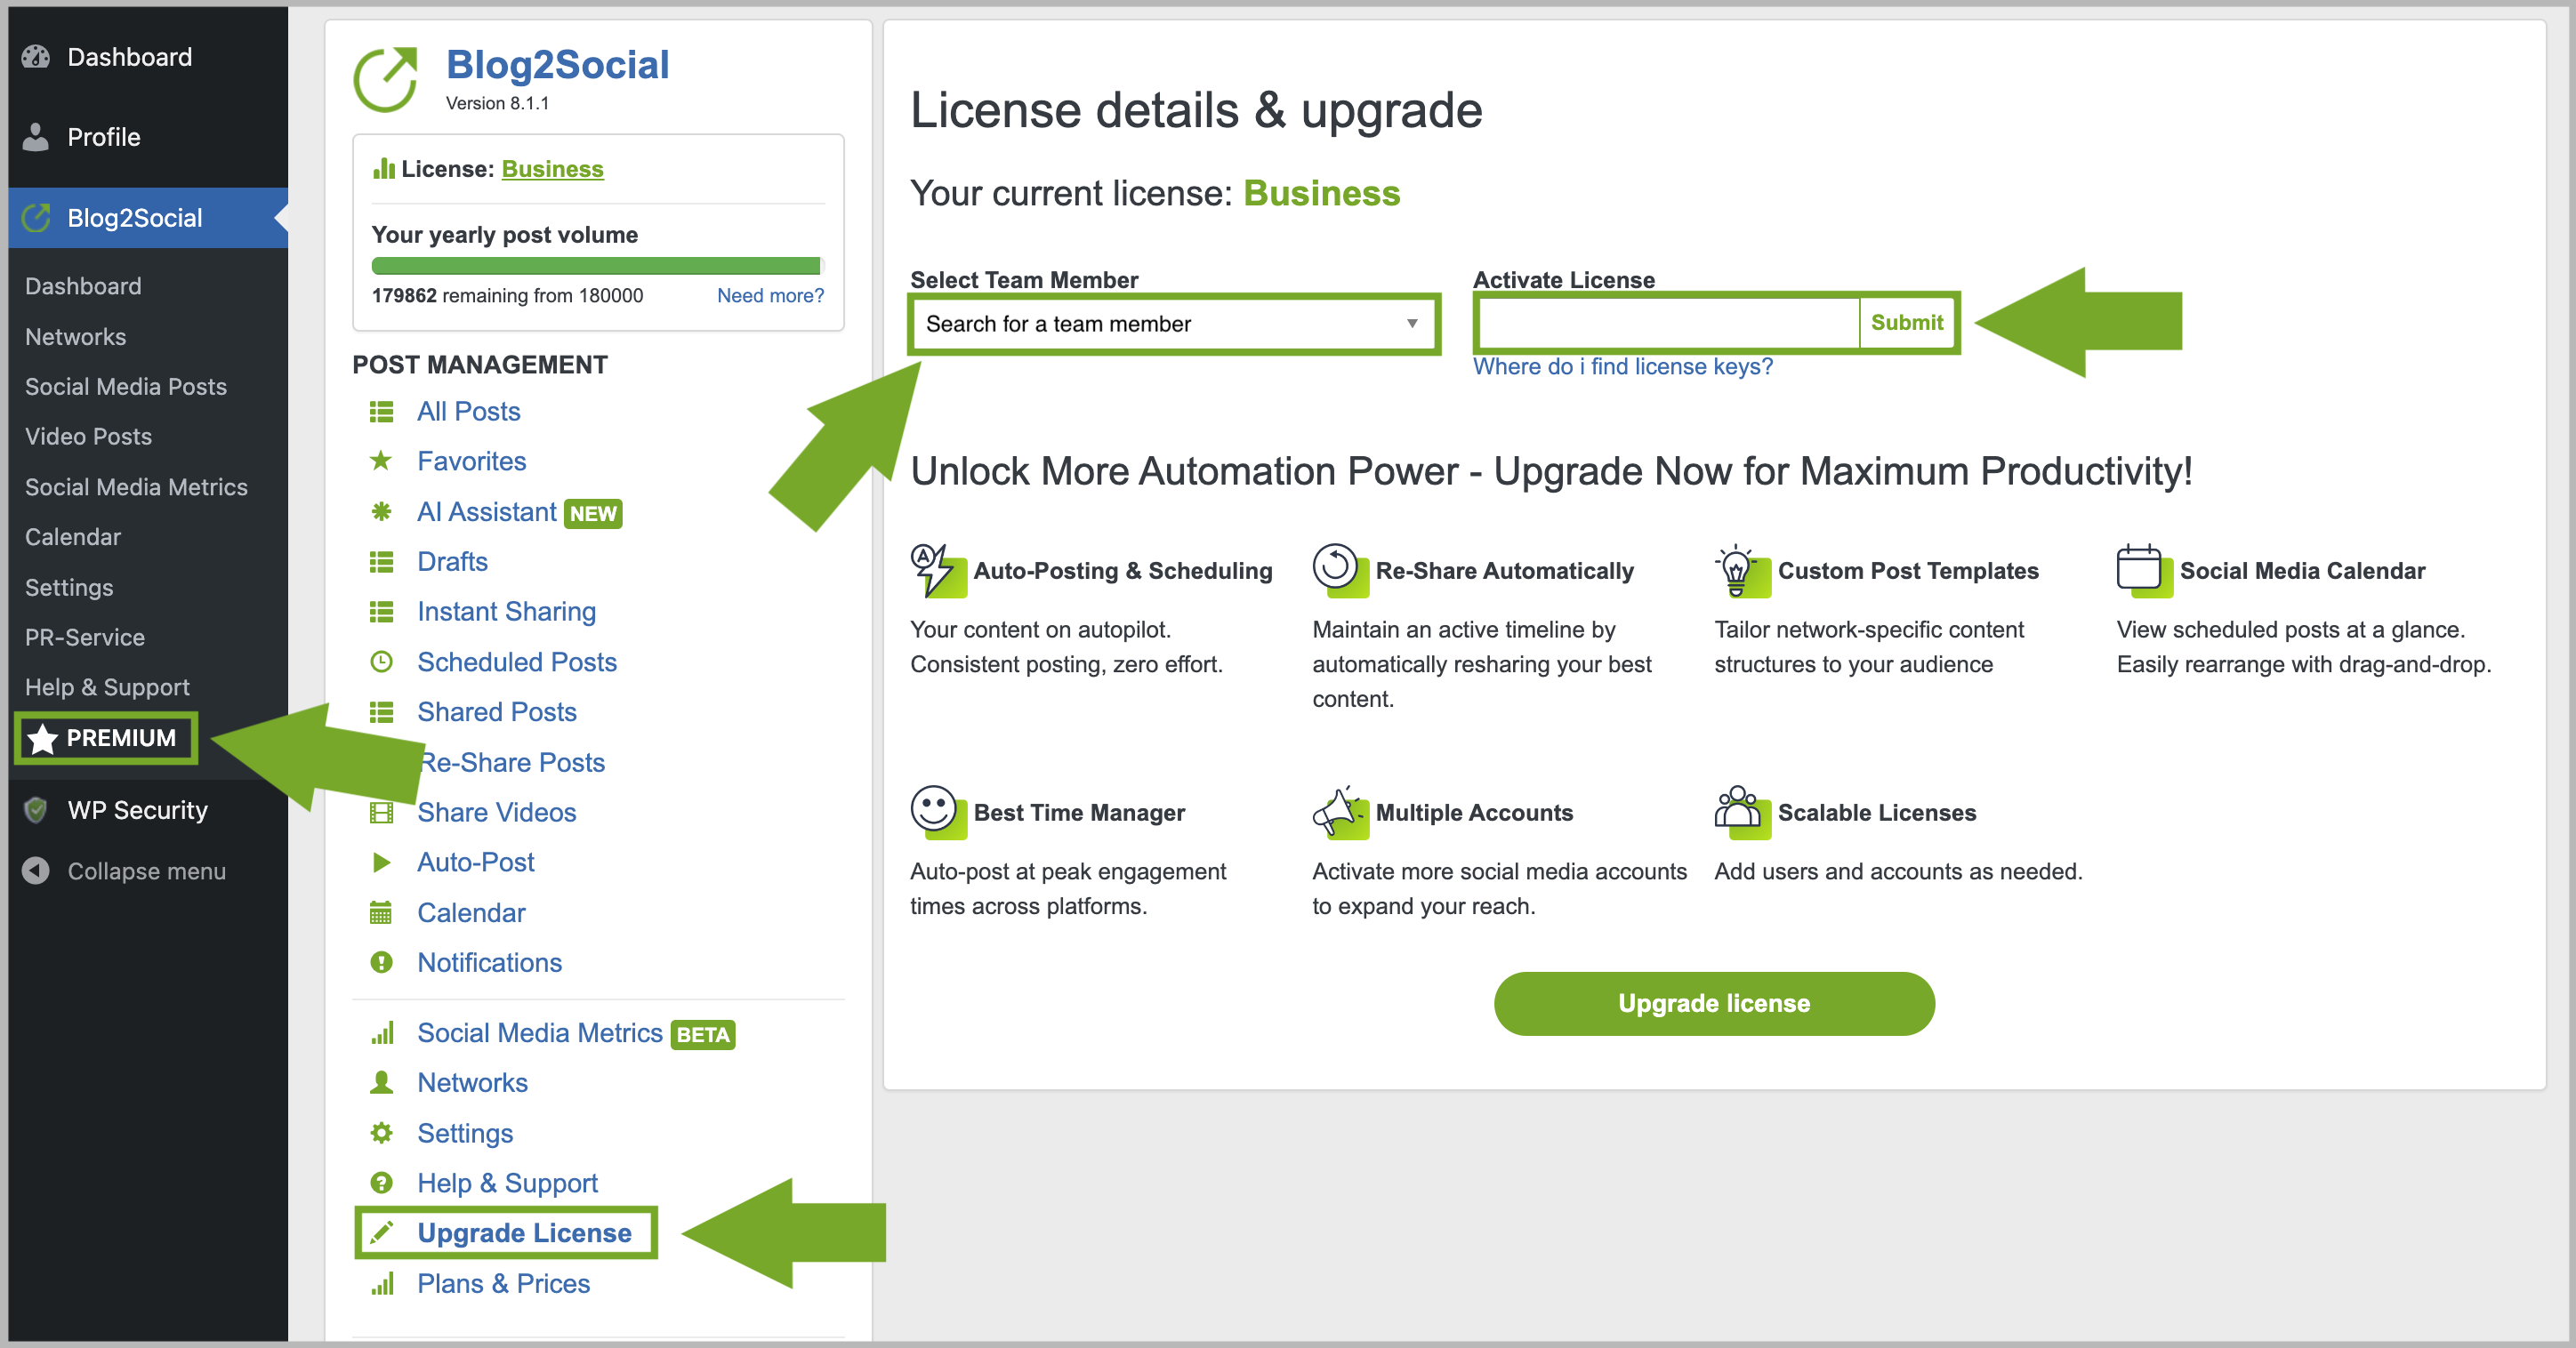
Task: Select PR-Service in the sidebar
Action: [x=85, y=638]
